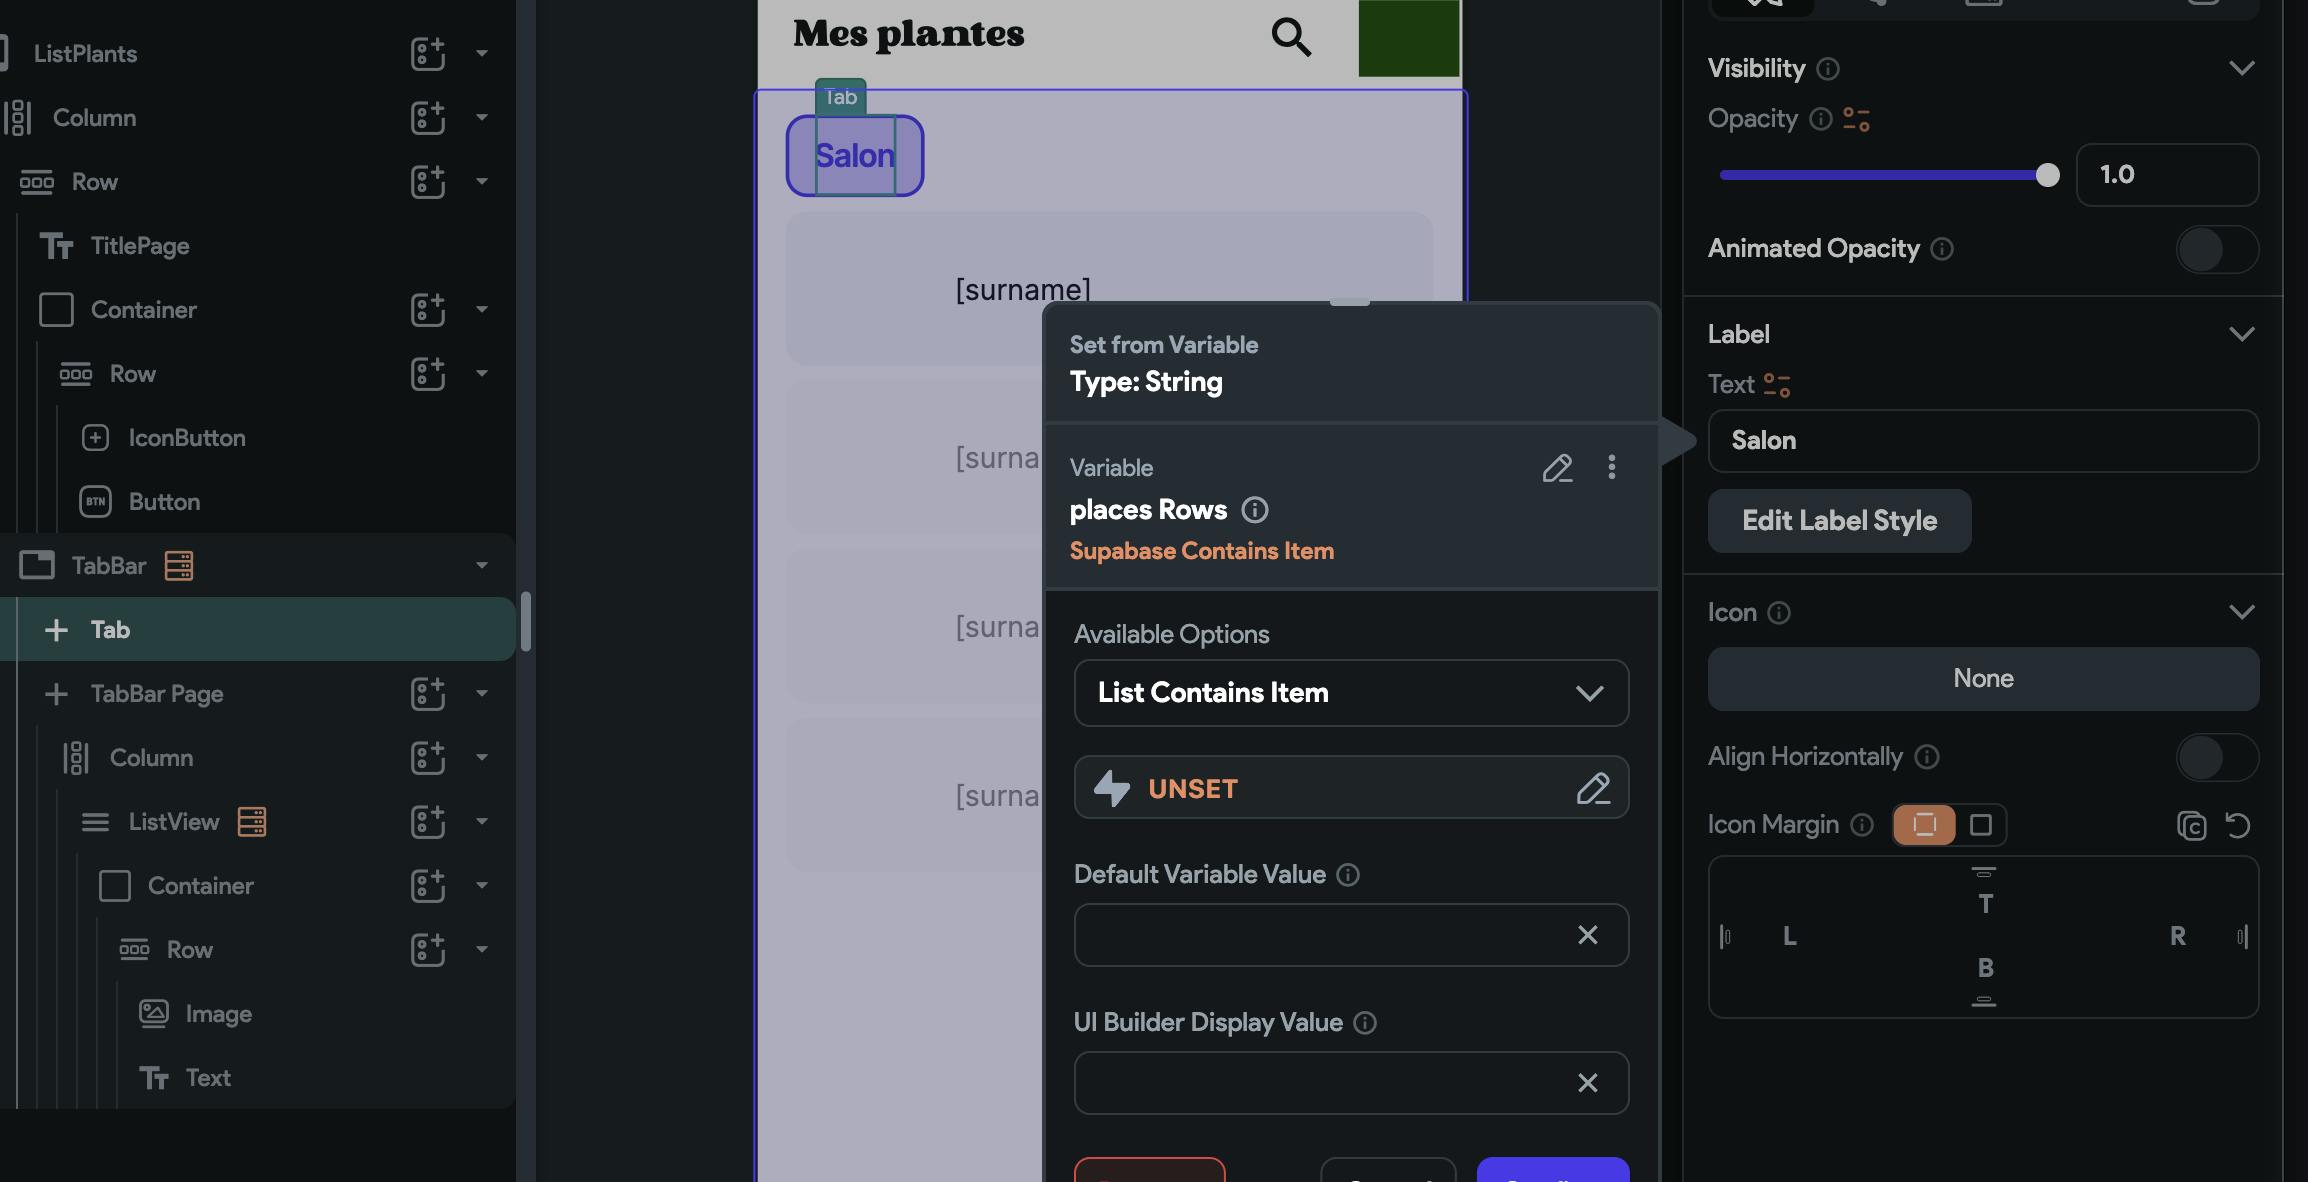Clear the UI Builder Display Value field
This screenshot has width=2308, height=1182.
(1587, 1083)
